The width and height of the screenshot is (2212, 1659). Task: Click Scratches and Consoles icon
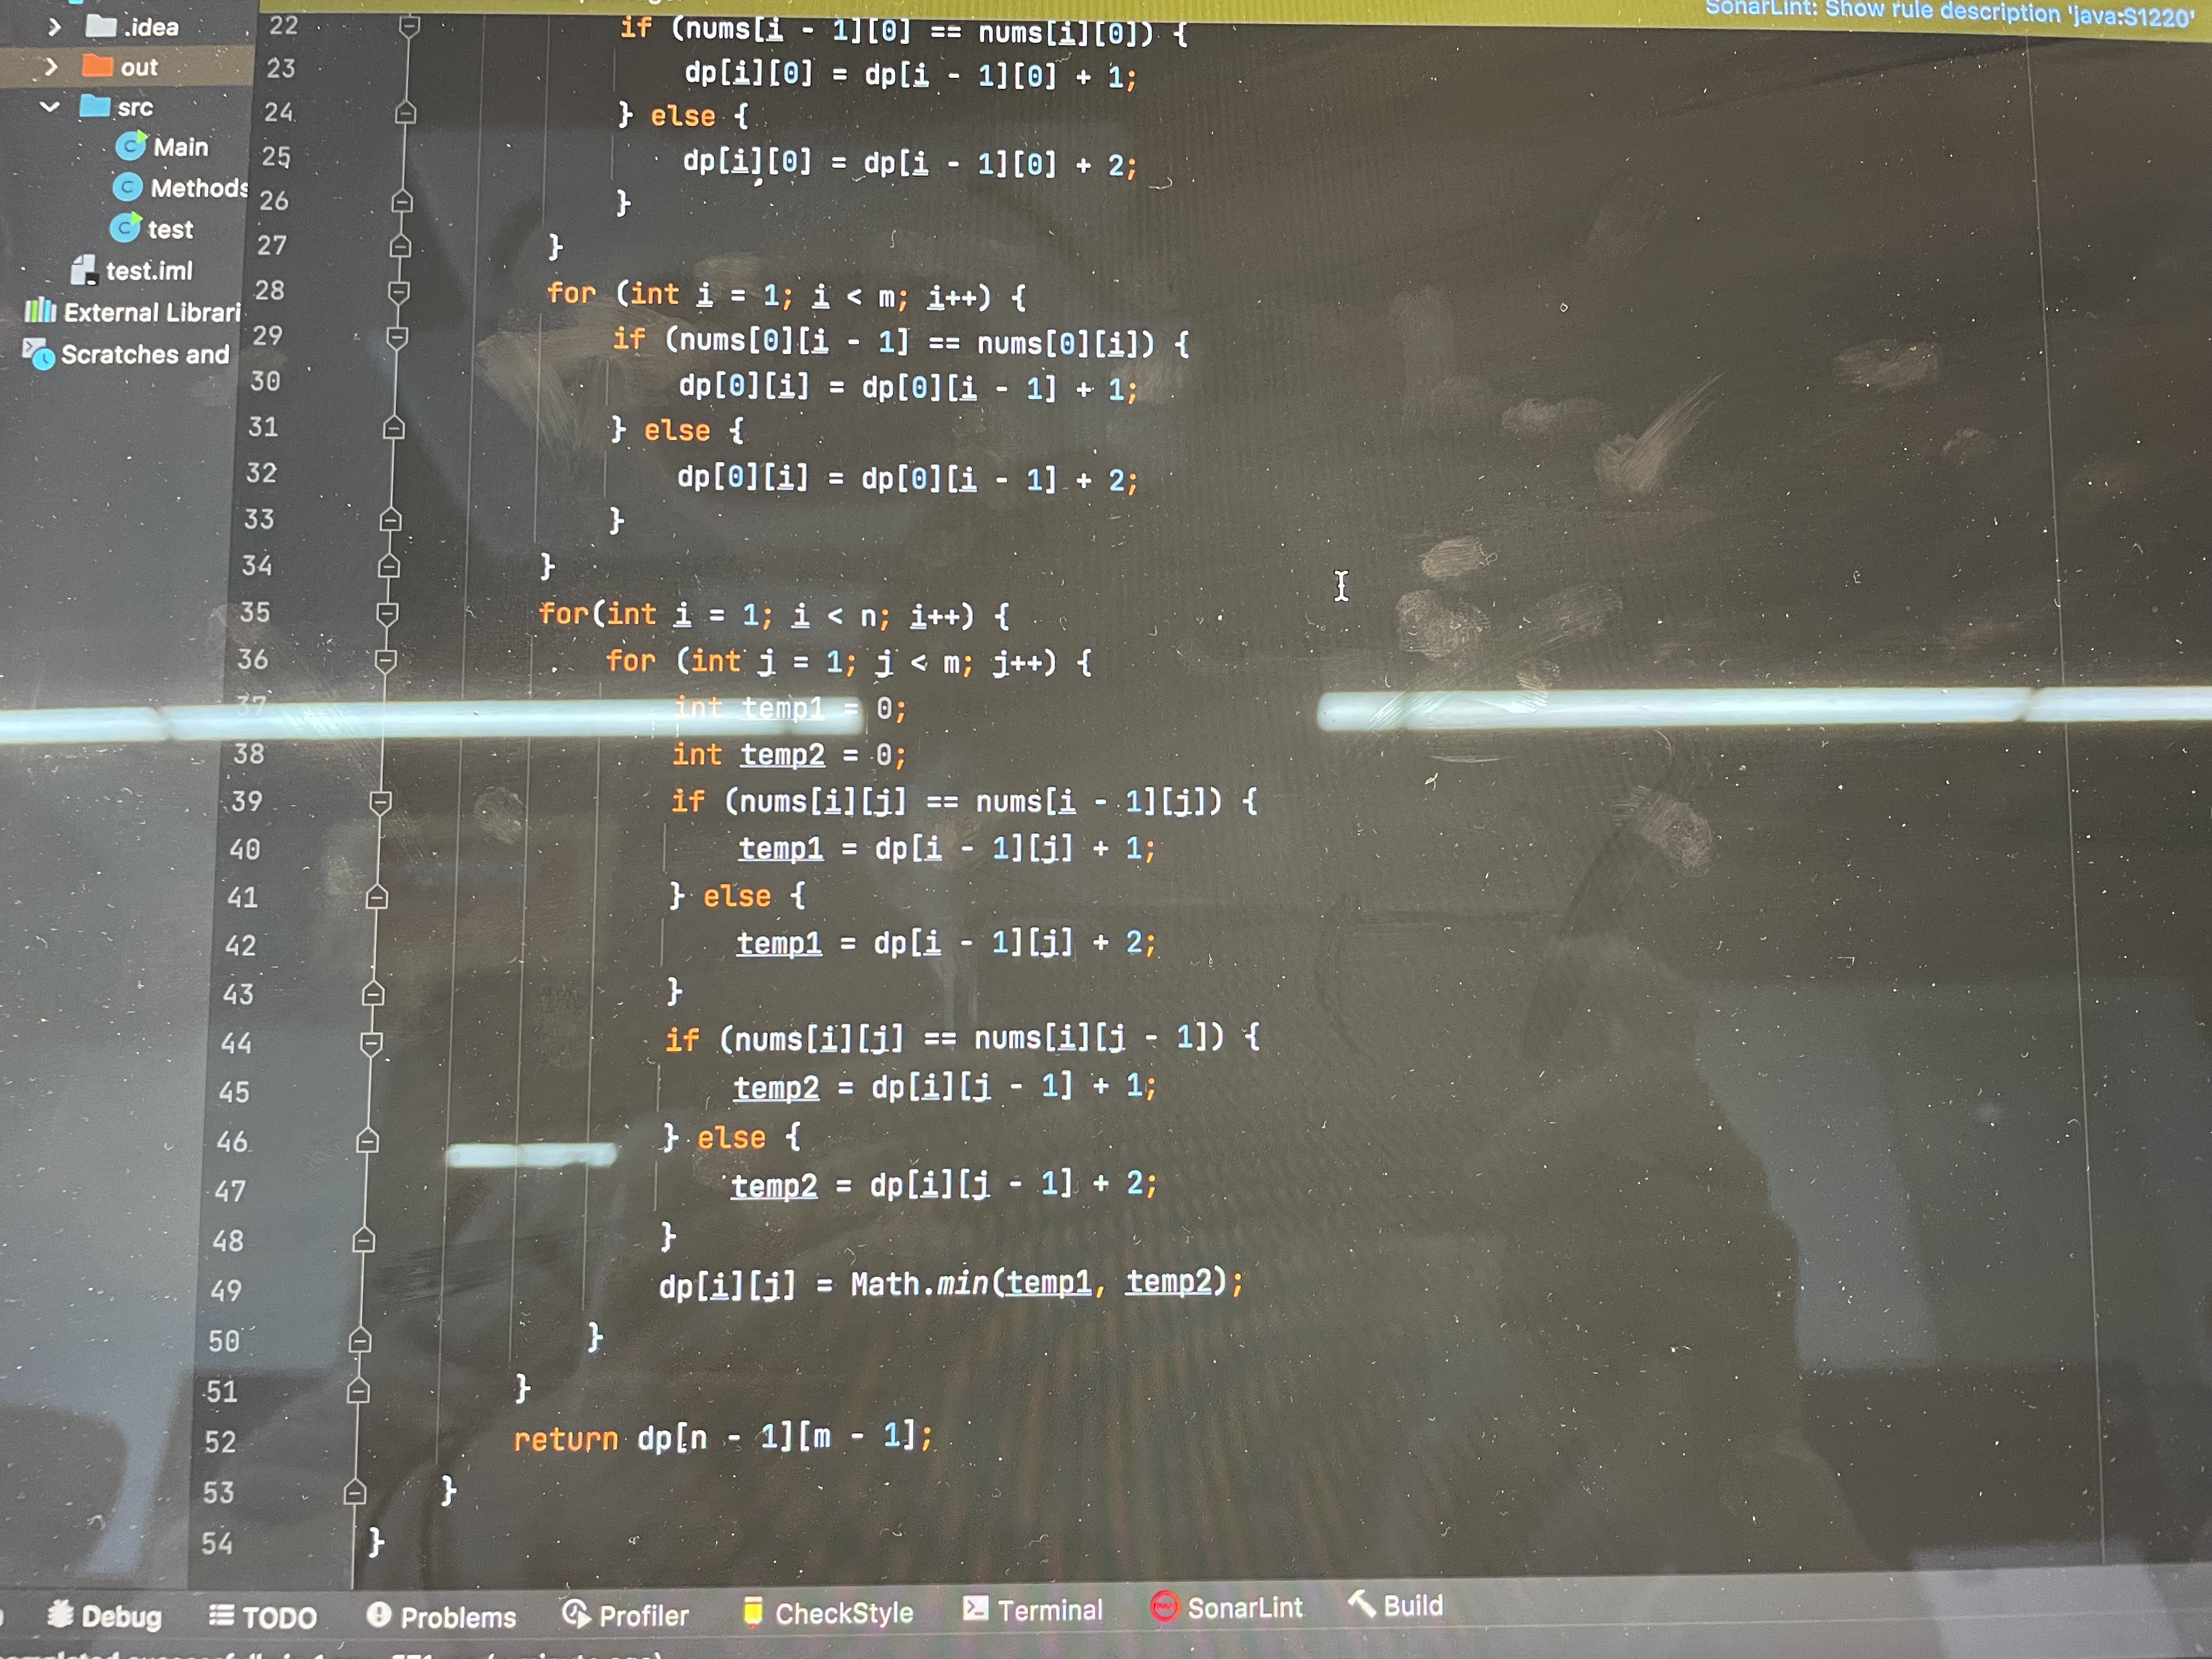pos(39,354)
